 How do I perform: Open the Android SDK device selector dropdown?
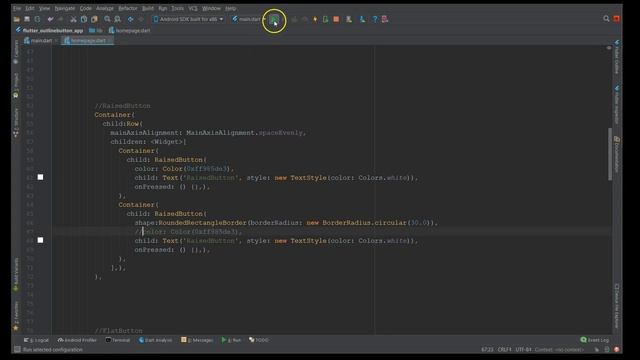coord(189,19)
